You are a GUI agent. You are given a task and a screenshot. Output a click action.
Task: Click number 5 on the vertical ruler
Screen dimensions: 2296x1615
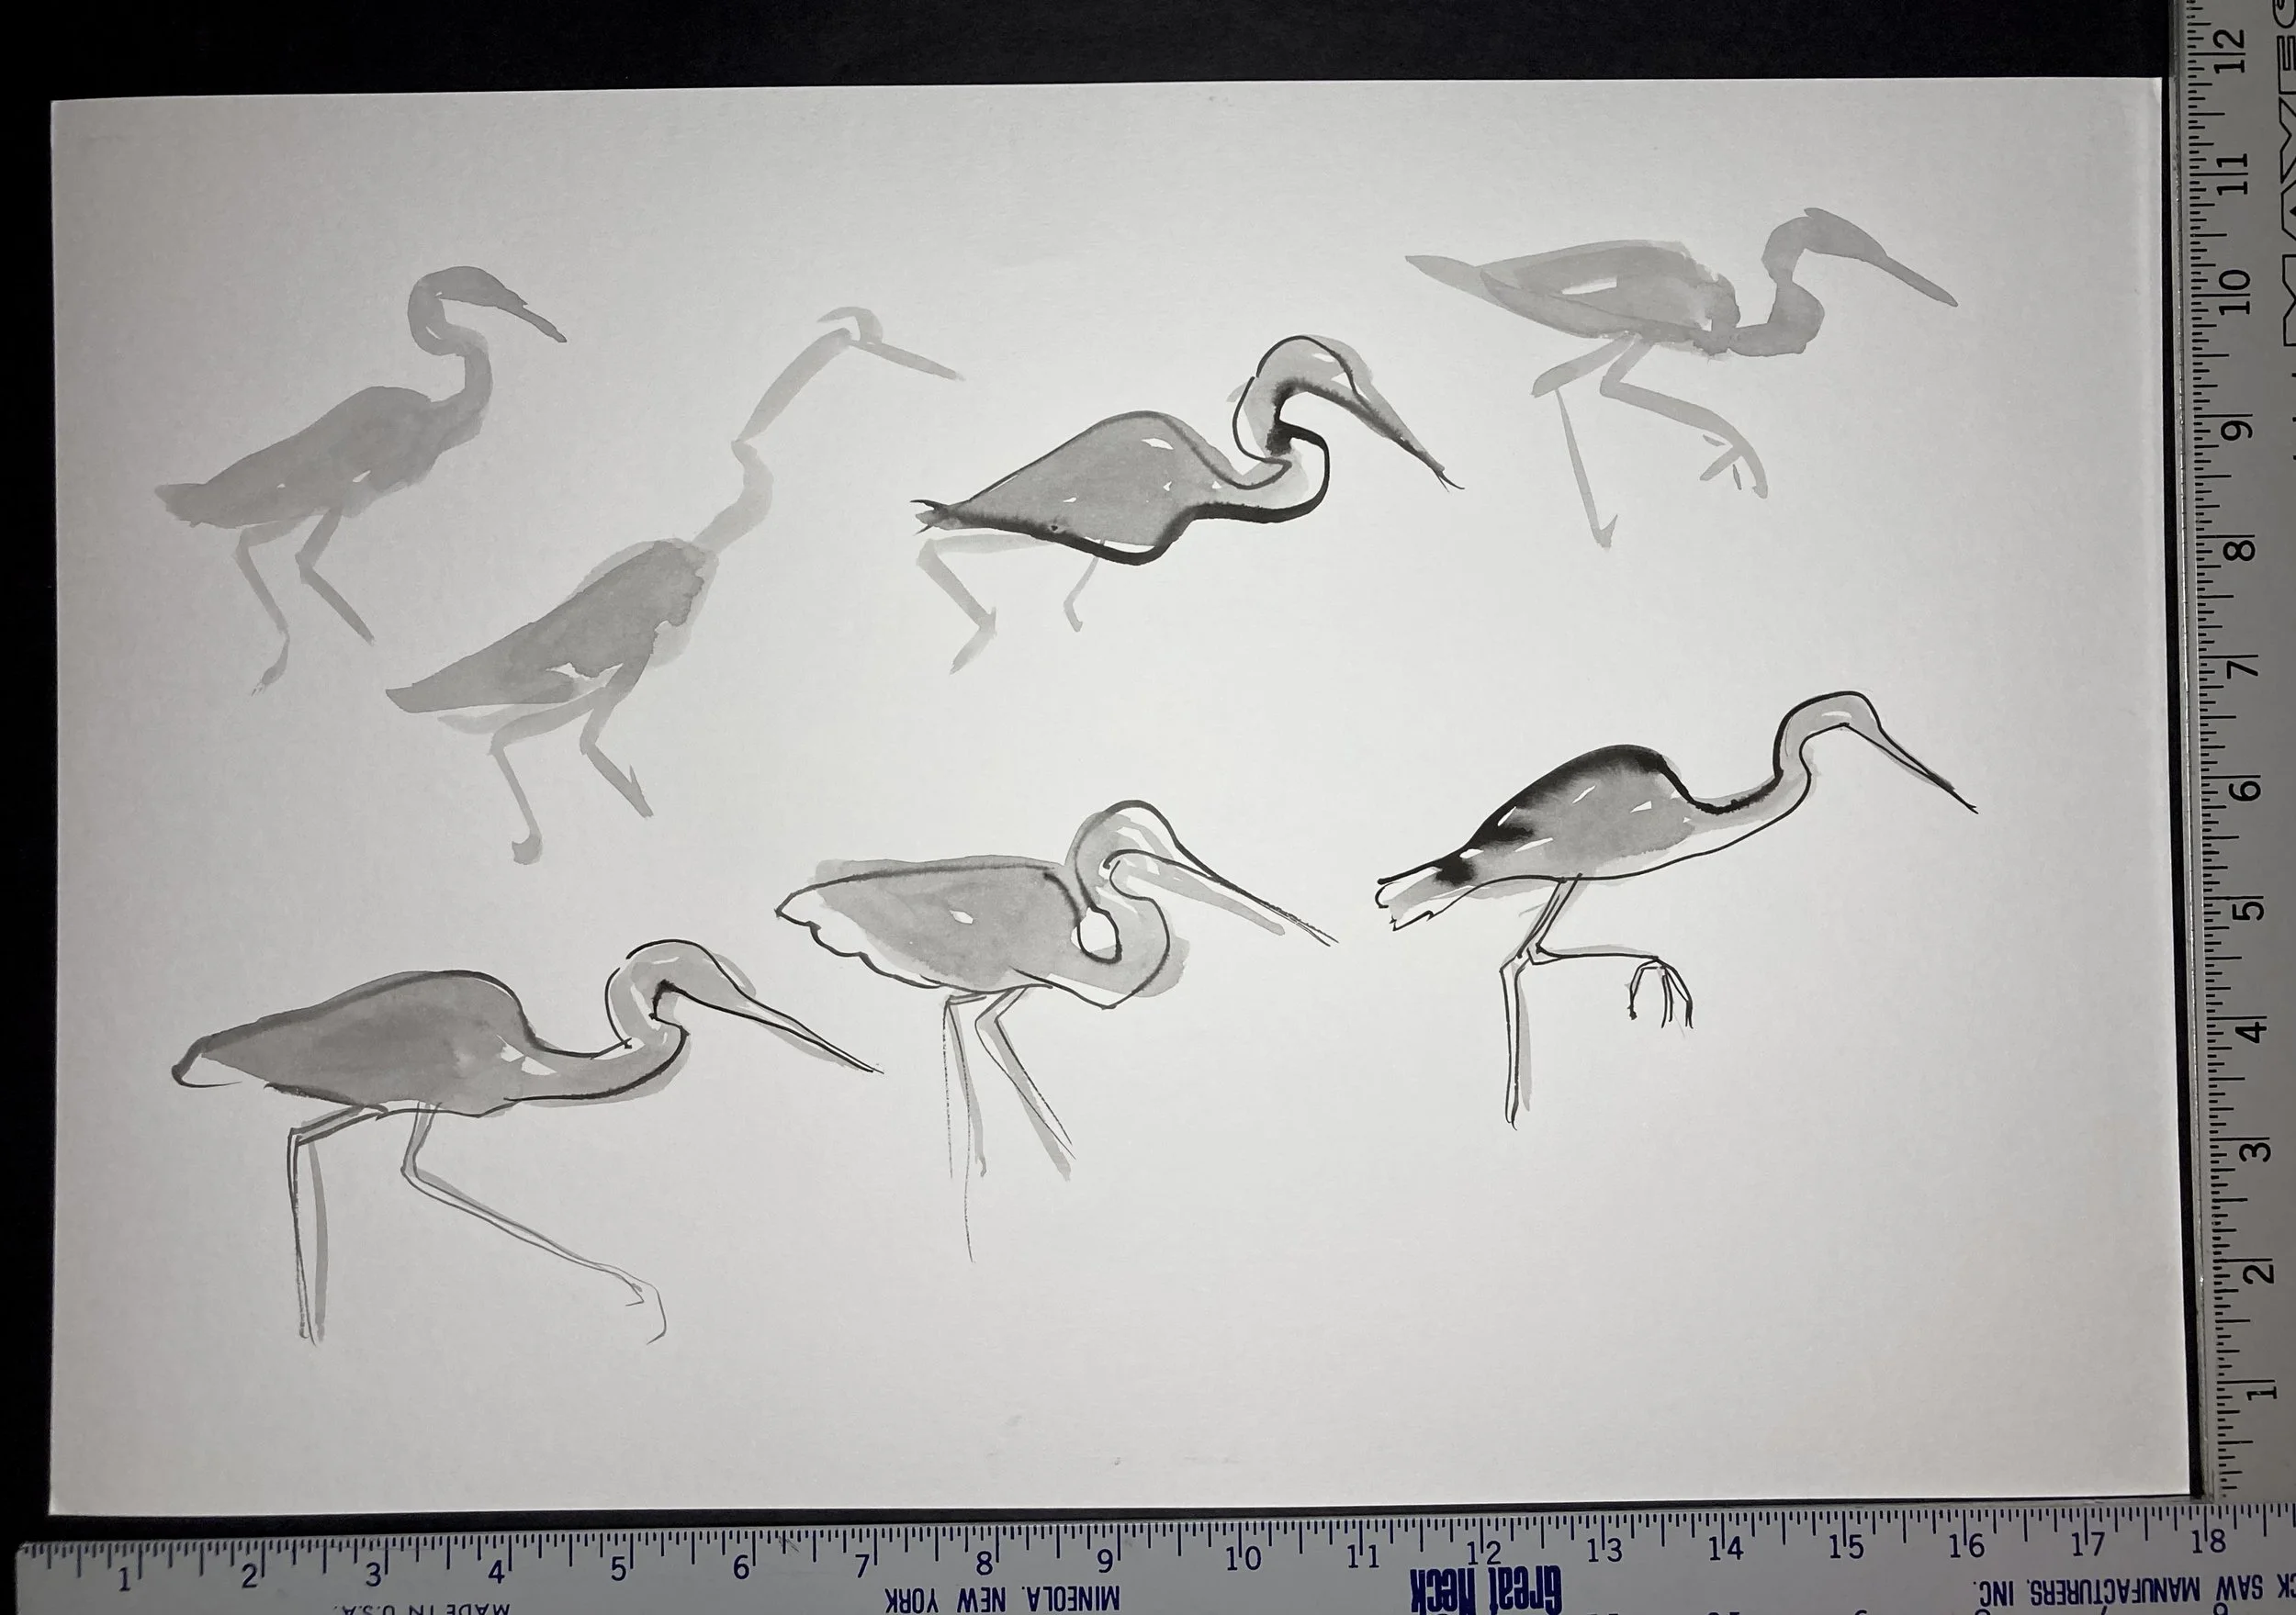tap(2251, 911)
